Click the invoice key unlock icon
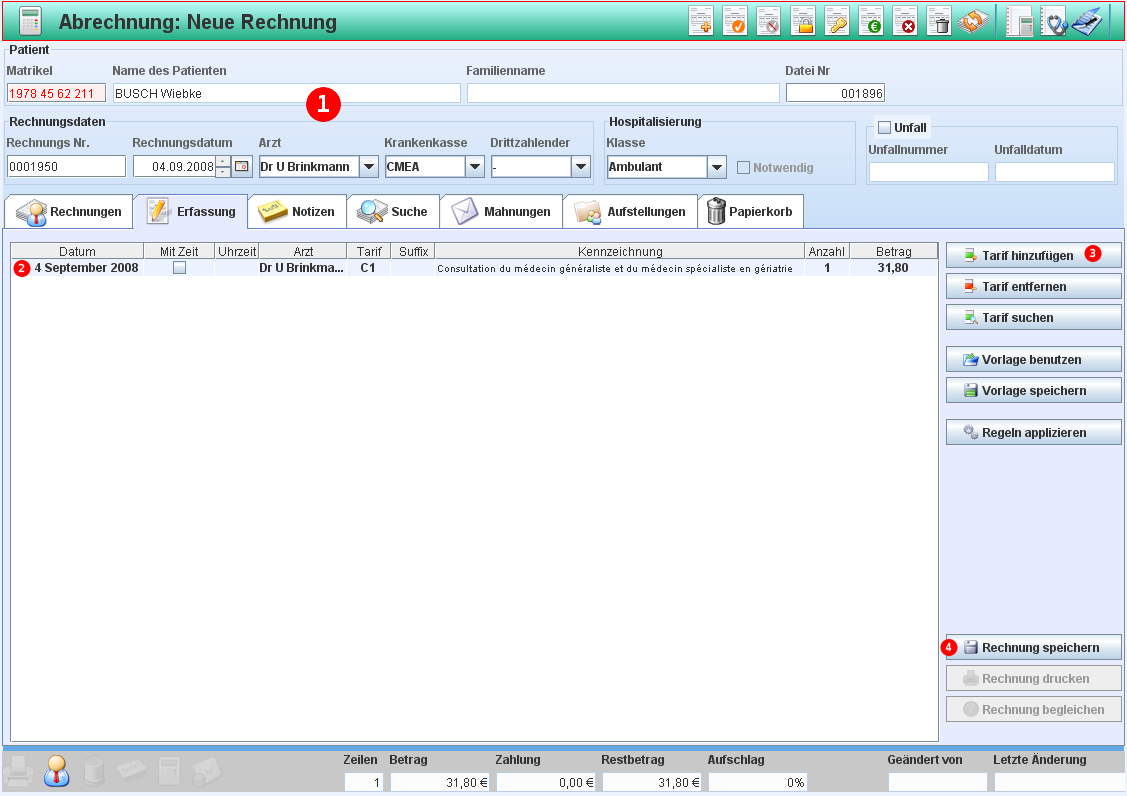Viewport: 1127px width, 796px height. coord(837,22)
